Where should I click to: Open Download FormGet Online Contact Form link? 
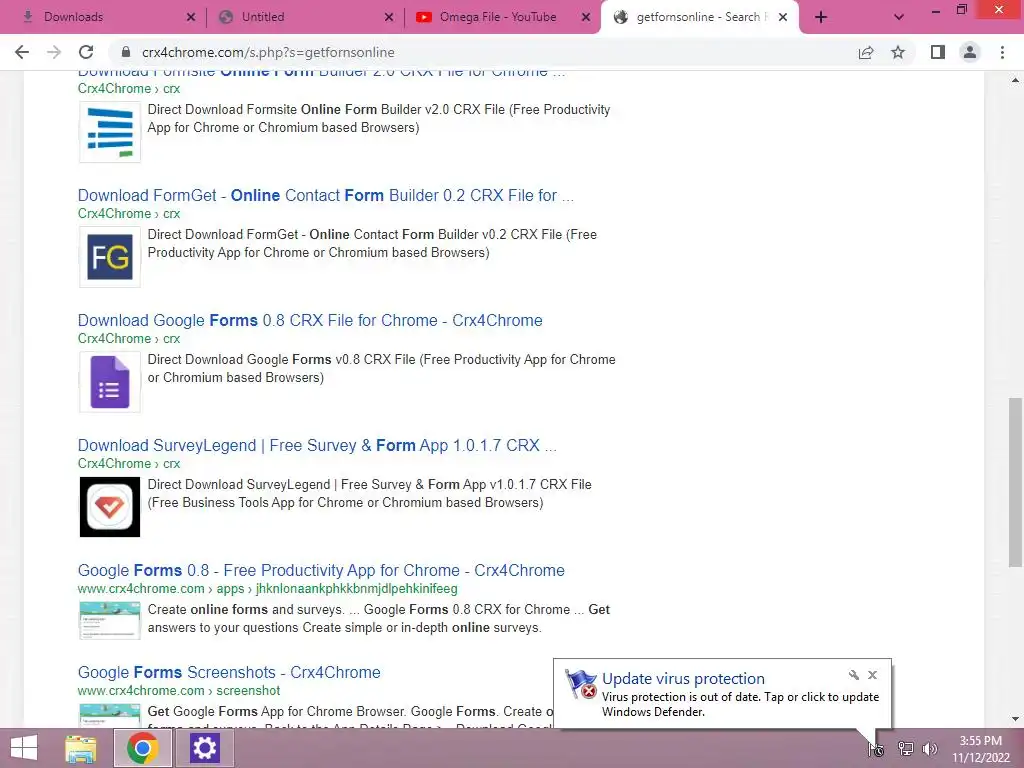(325, 195)
